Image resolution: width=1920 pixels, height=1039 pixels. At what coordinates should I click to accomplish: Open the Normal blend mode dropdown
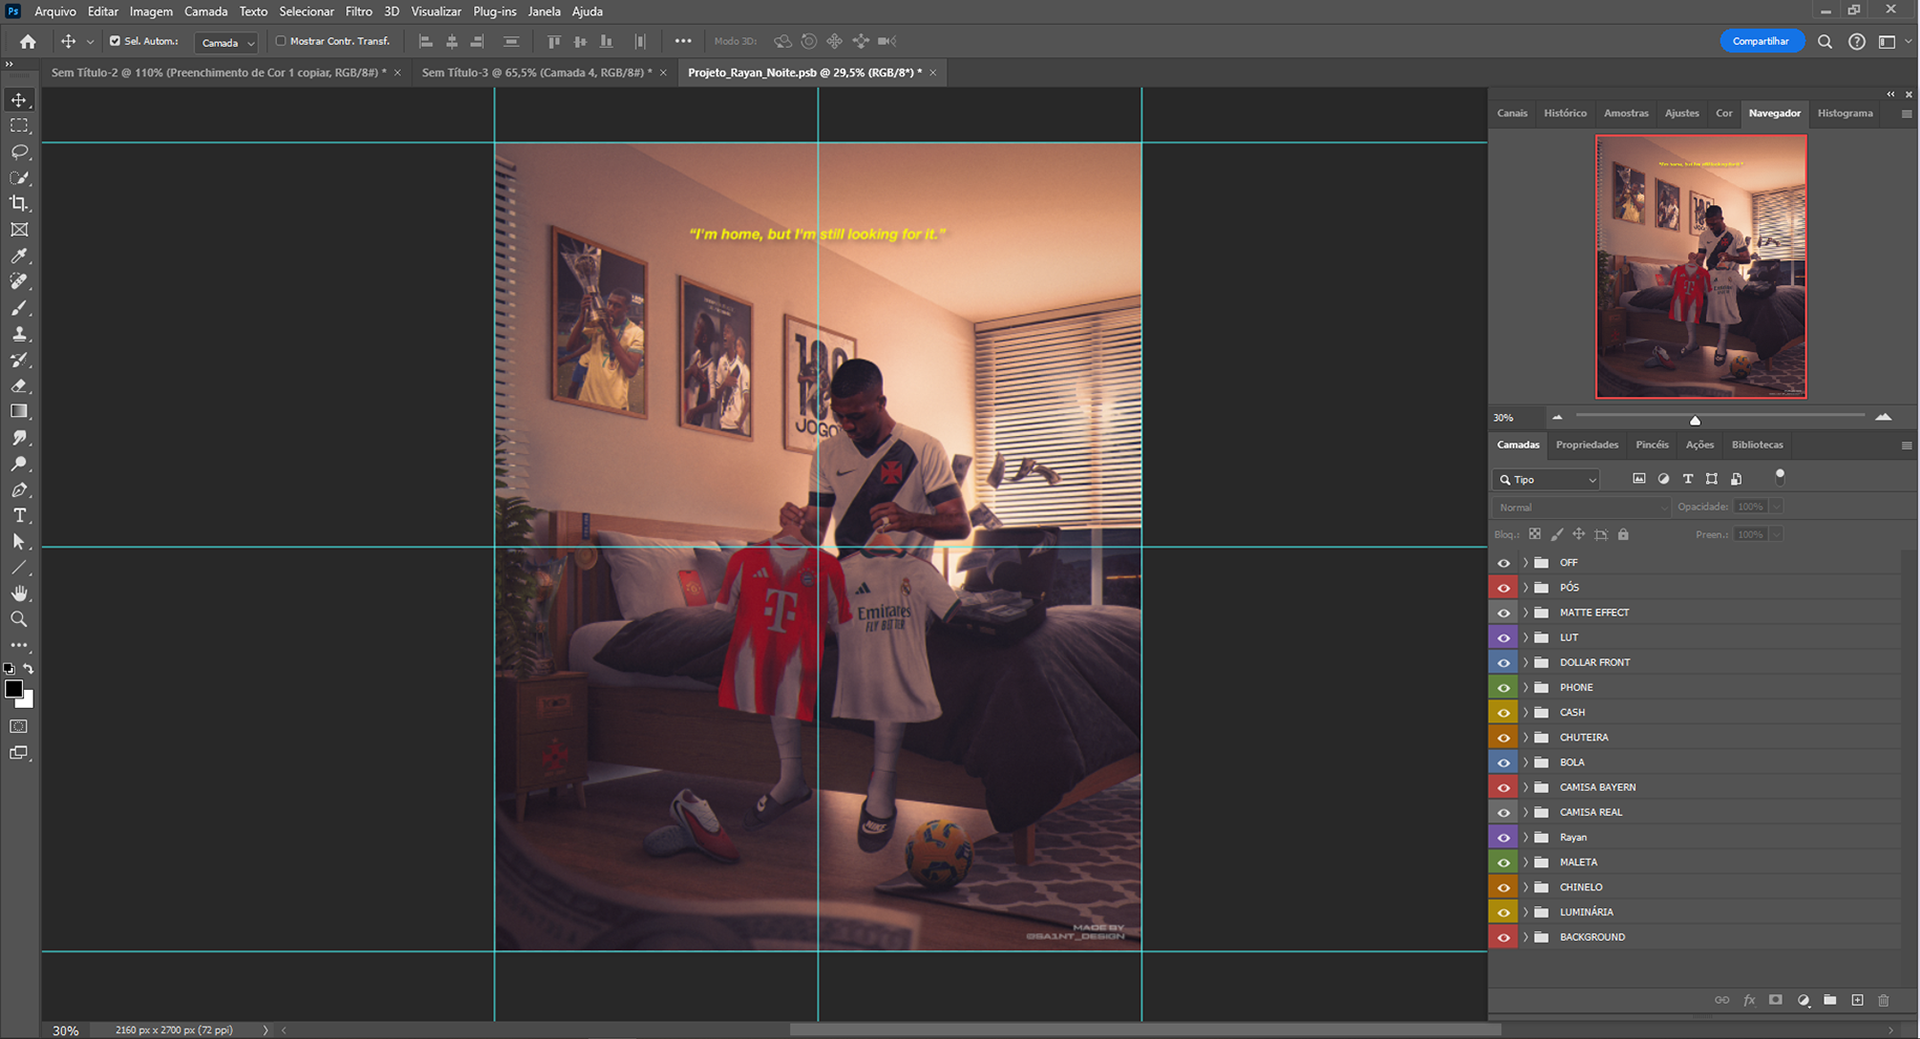pyautogui.click(x=1581, y=507)
